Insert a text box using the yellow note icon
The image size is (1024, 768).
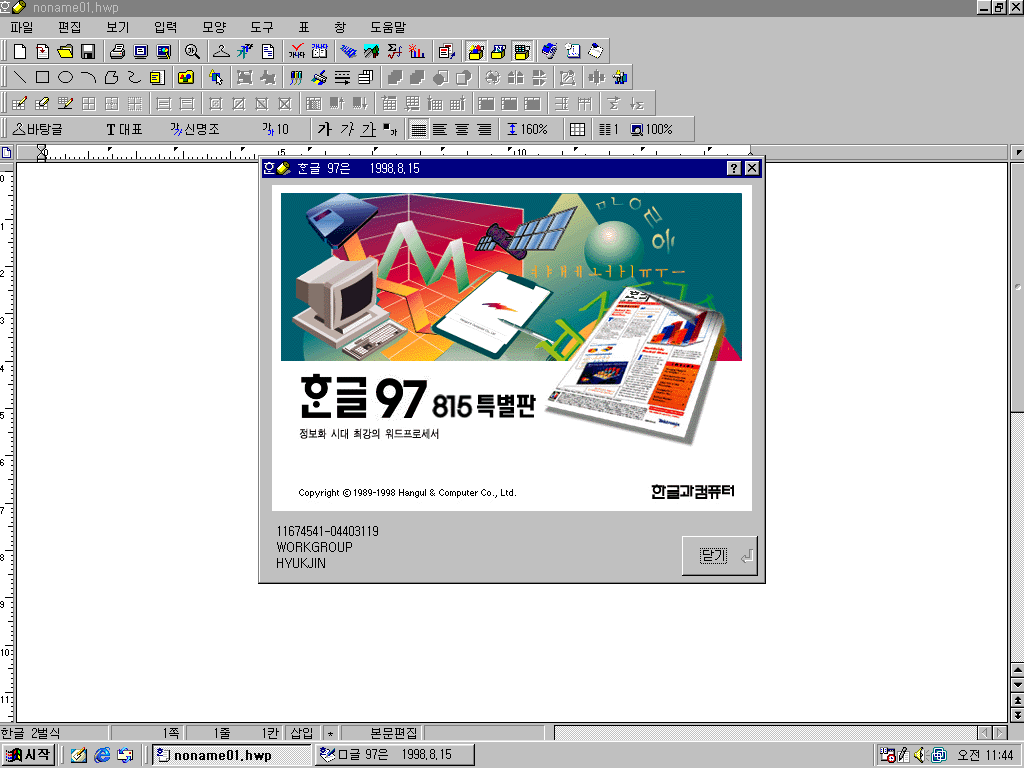click(157, 78)
